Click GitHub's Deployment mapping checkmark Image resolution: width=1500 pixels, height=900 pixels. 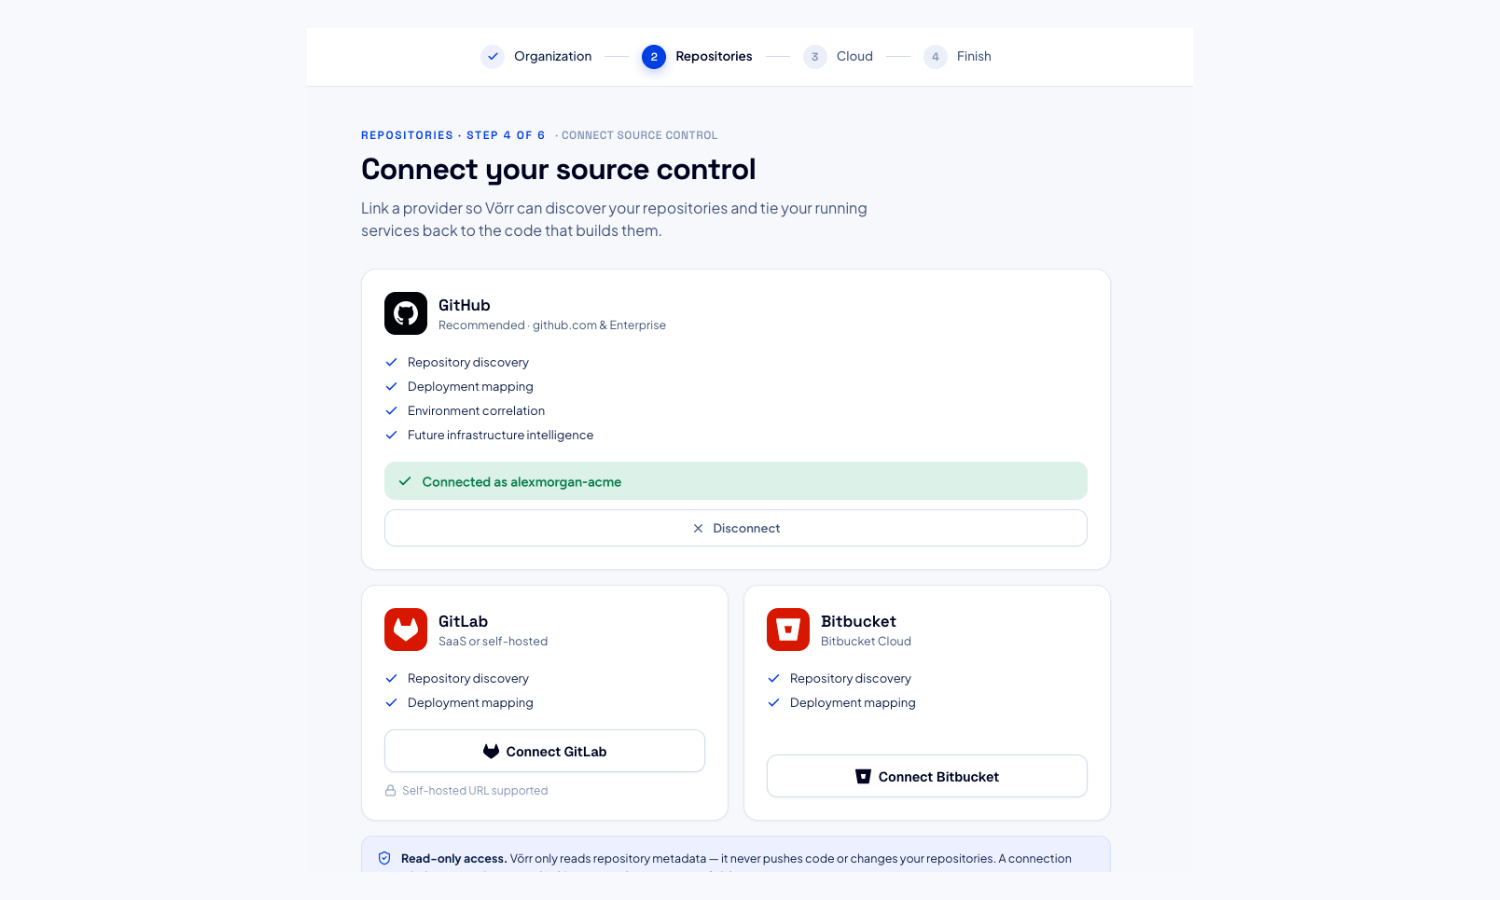point(391,386)
